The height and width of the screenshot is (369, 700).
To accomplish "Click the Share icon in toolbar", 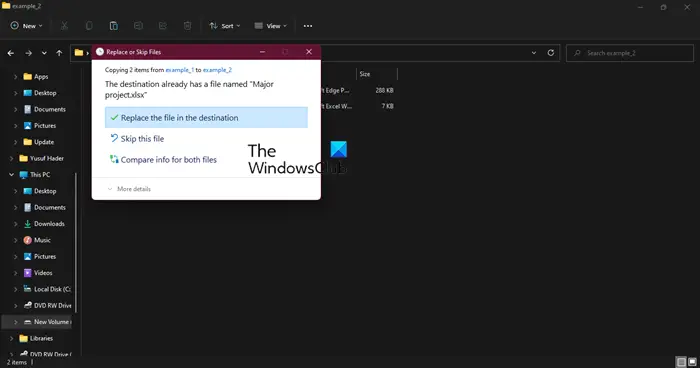I will pos(162,26).
